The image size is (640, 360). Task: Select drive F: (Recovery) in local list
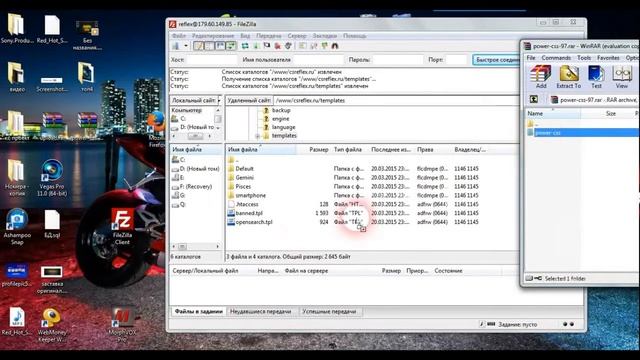(196, 187)
